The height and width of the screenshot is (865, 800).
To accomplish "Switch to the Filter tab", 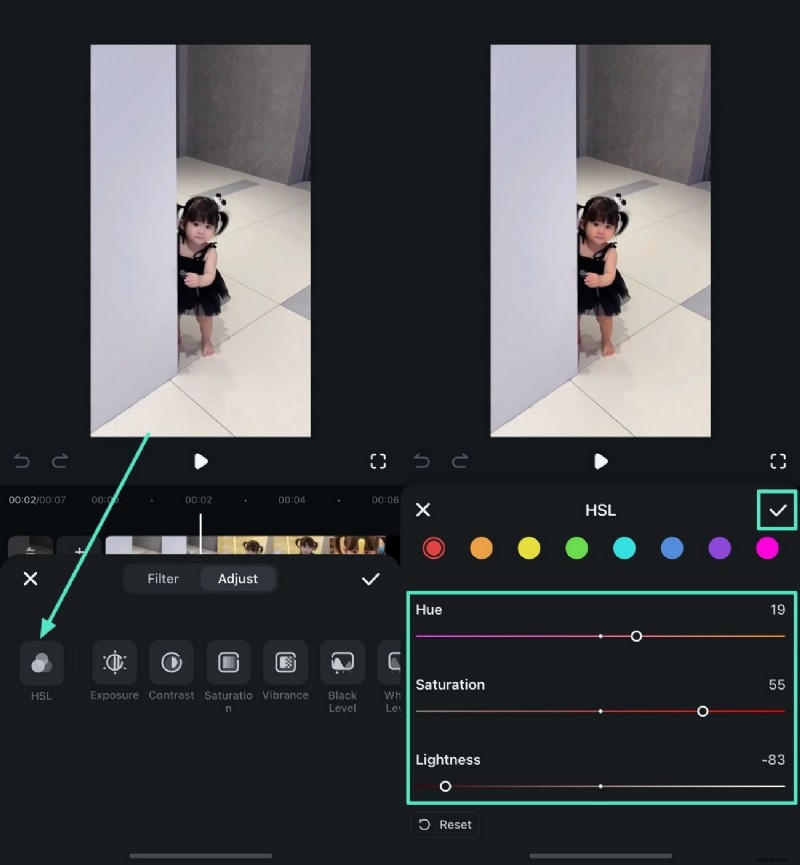I will tap(161, 578).
